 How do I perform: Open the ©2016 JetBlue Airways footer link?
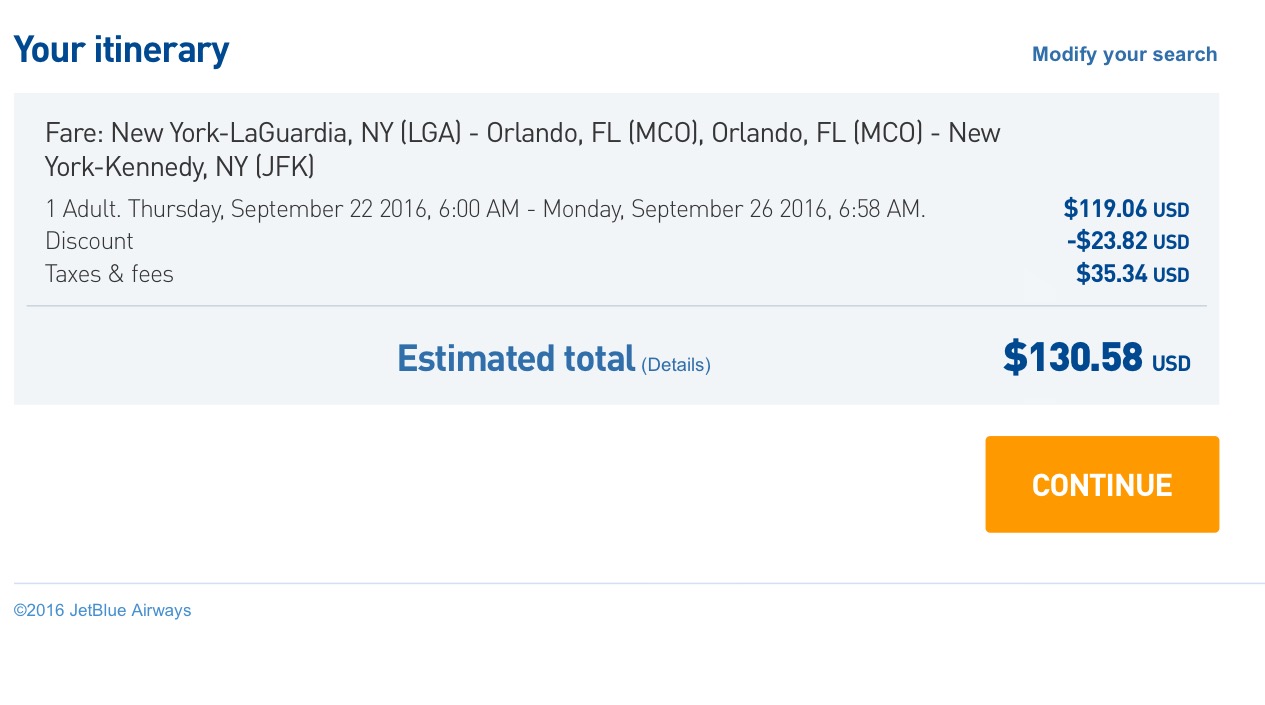pyautogui.click(x=102, y=610)
